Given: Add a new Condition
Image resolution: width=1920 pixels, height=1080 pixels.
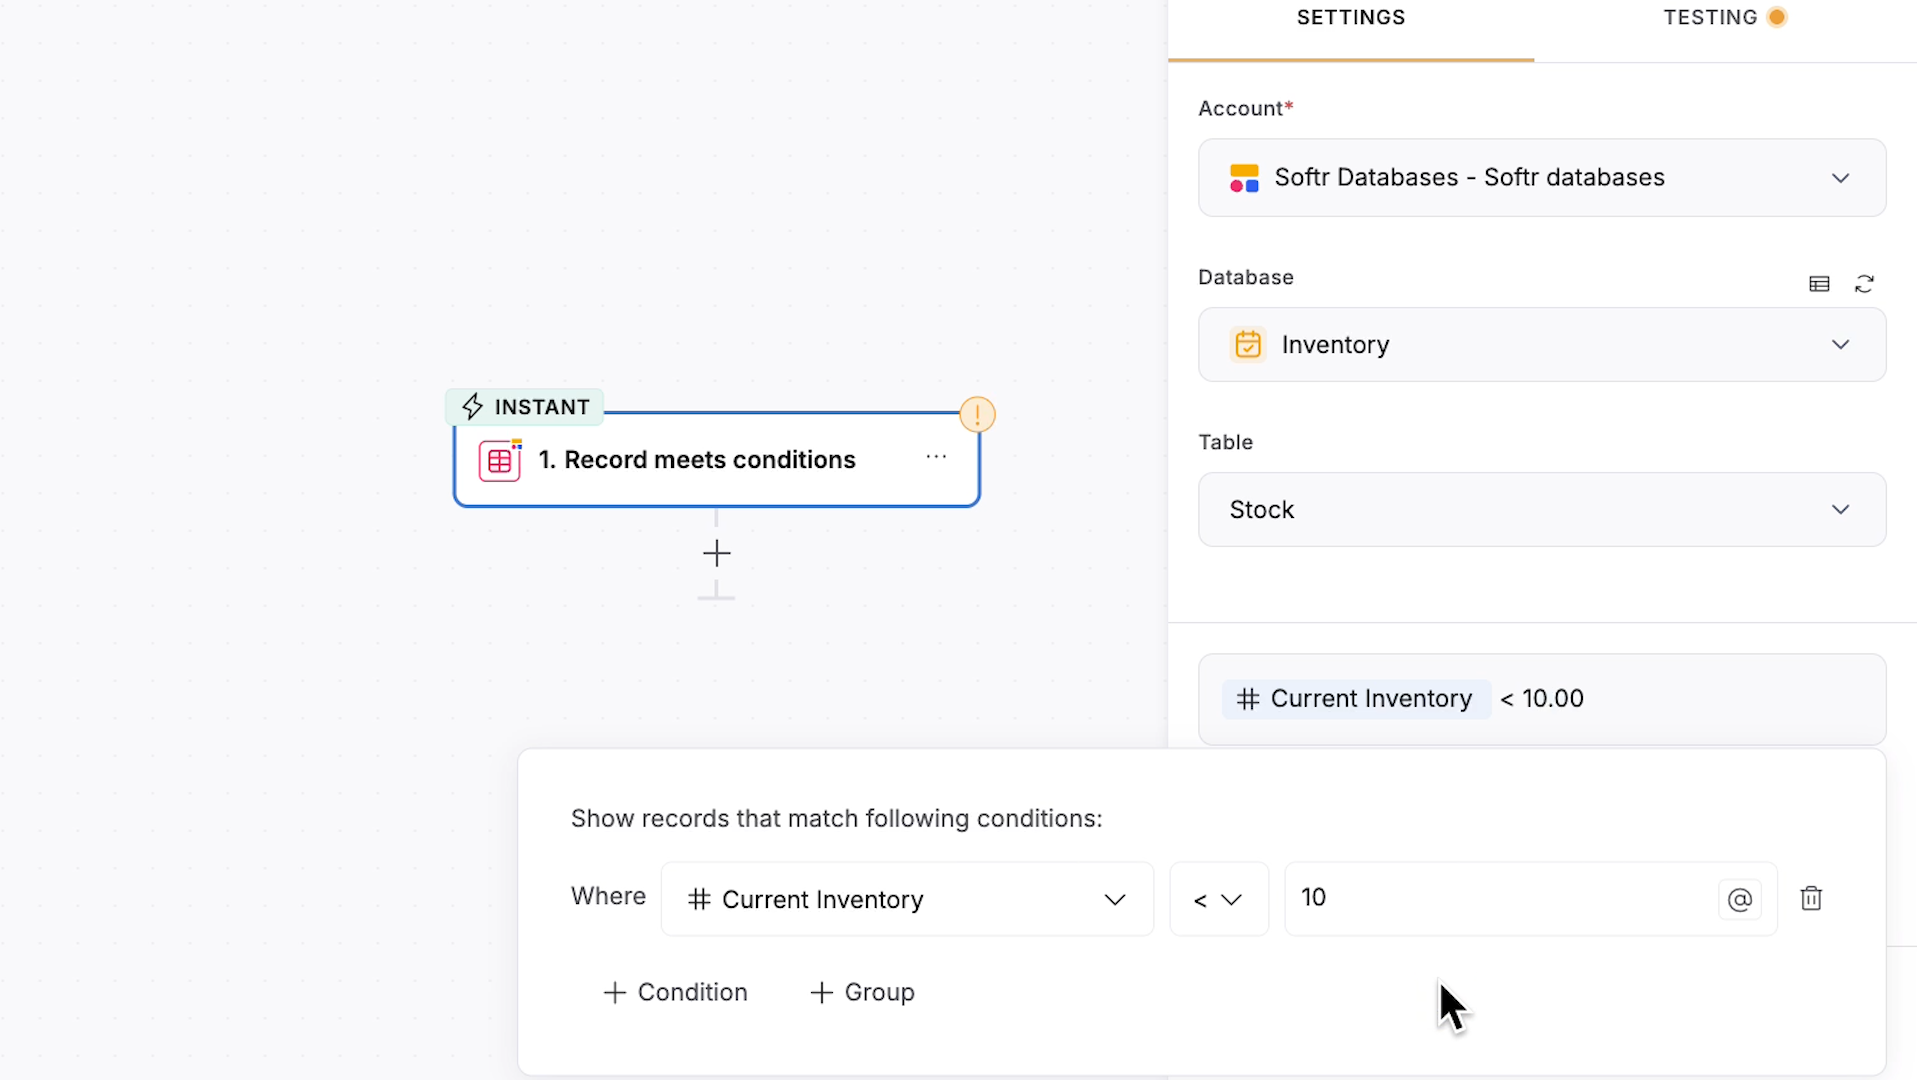Looking at the screenshot, I should coord(675,992).
